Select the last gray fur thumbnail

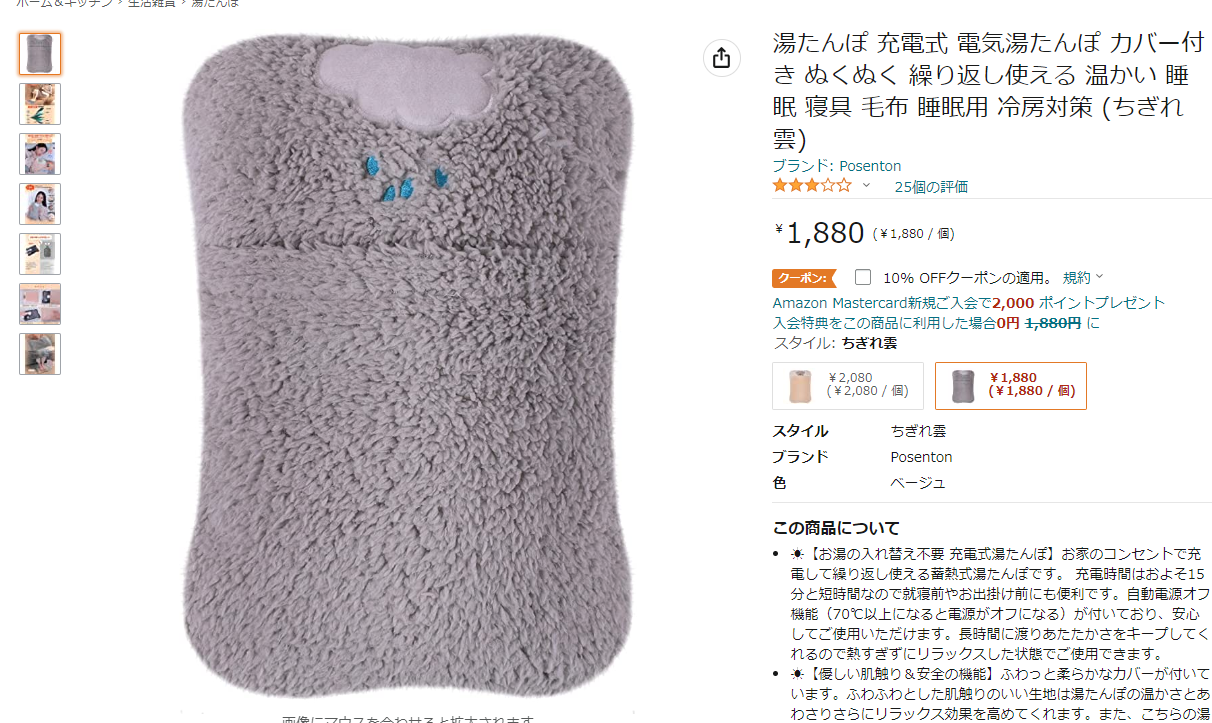click(x=40, y=354)
